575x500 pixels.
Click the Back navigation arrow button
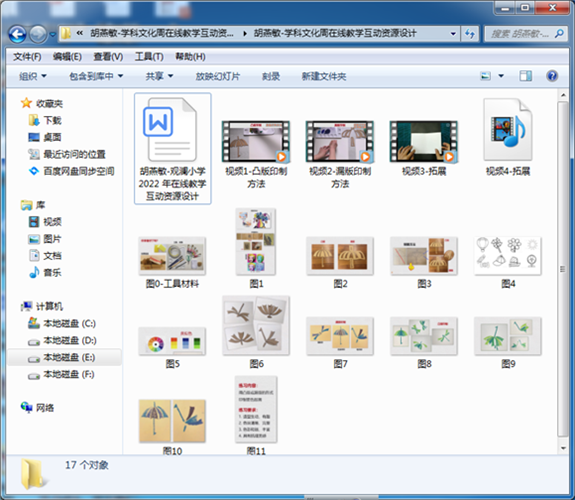[x=17, y=34]
